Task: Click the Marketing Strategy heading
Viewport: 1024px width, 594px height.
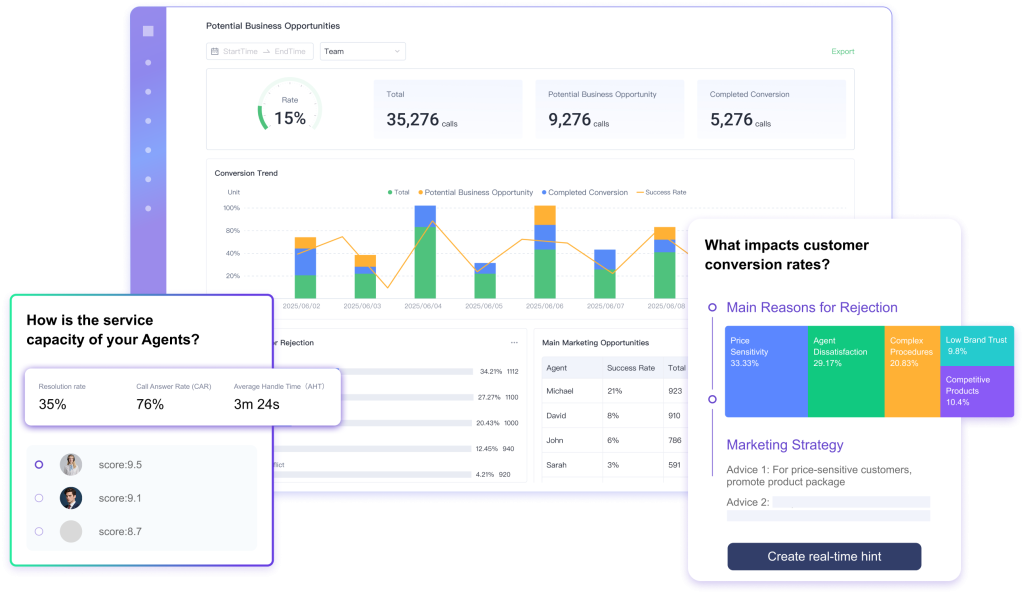Action: click(784, 445)
